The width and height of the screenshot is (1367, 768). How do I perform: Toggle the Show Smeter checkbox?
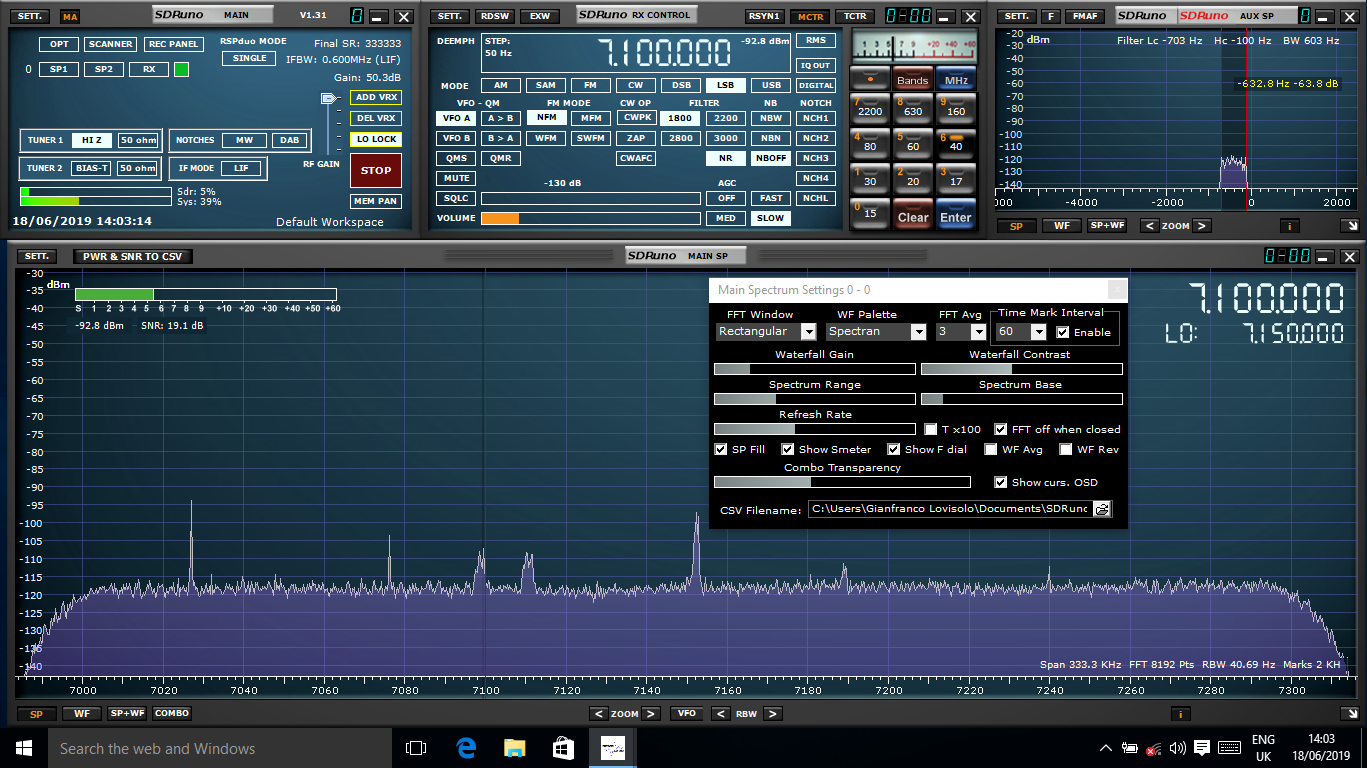click(x=788, y=449)
